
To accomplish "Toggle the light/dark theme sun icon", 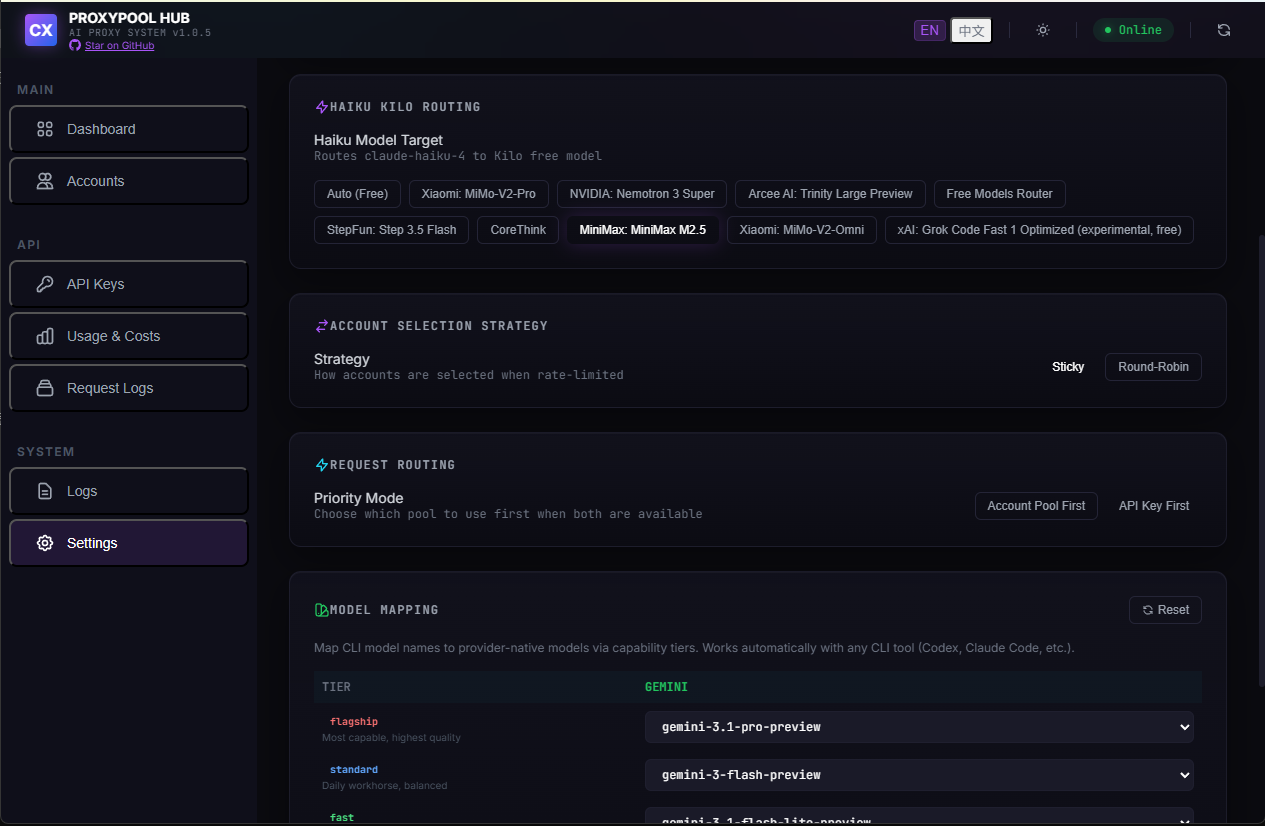I will pos(1043,30).
